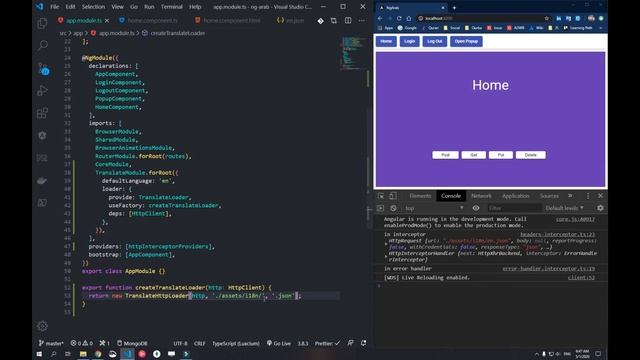Switch to home.component.html tab

[227, 20]
